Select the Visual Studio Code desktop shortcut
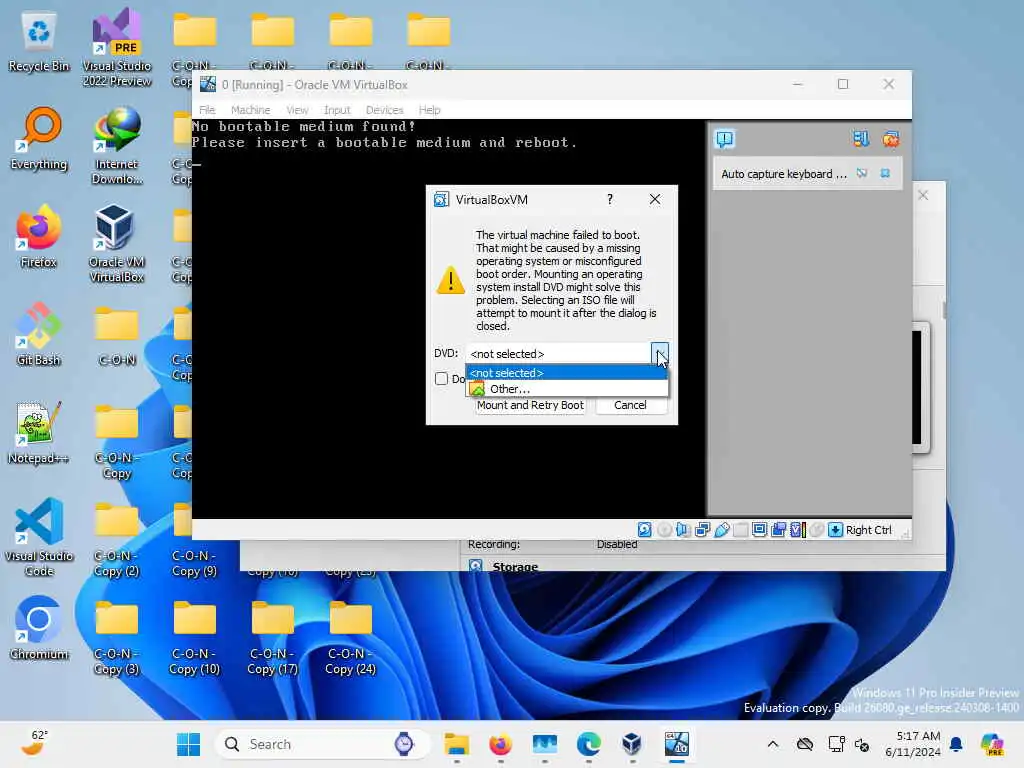The width and height of the screenshot is (1024, 768). (x=39, y=538)
